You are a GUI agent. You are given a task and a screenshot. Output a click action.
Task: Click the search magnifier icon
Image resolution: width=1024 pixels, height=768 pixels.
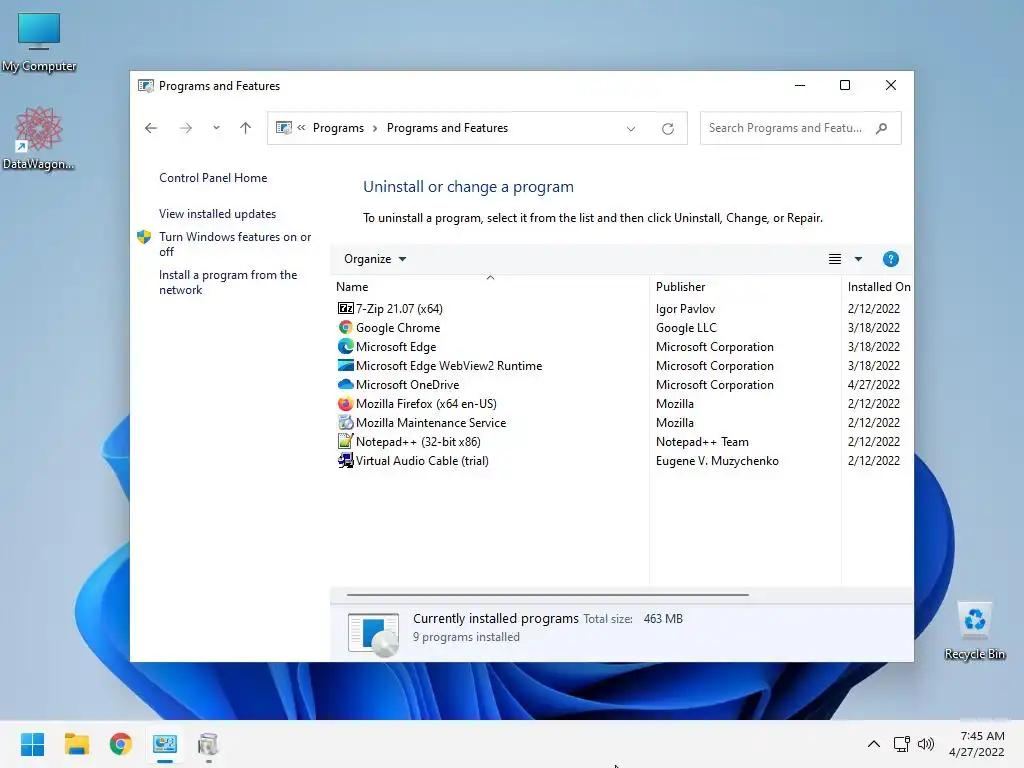point(882,128)
